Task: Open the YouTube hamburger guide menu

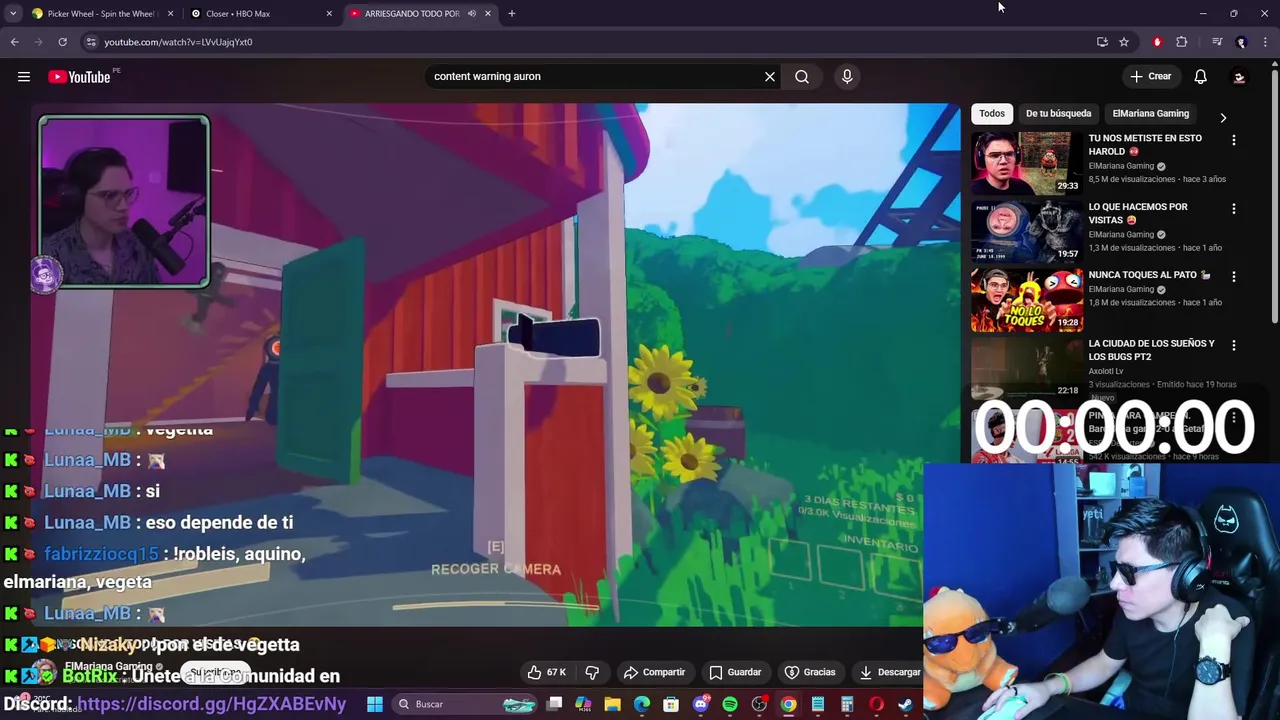Action: [24, 76]
